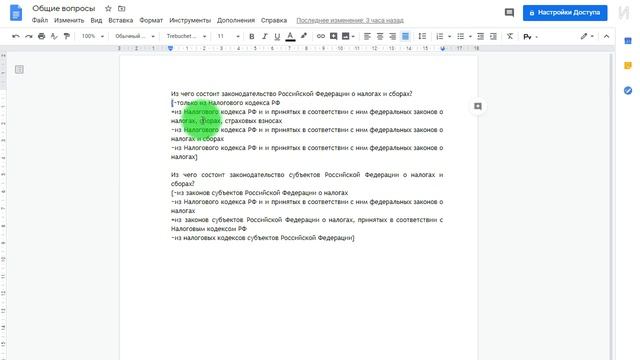
Task: Show the document outline icon
Action: 19,69
